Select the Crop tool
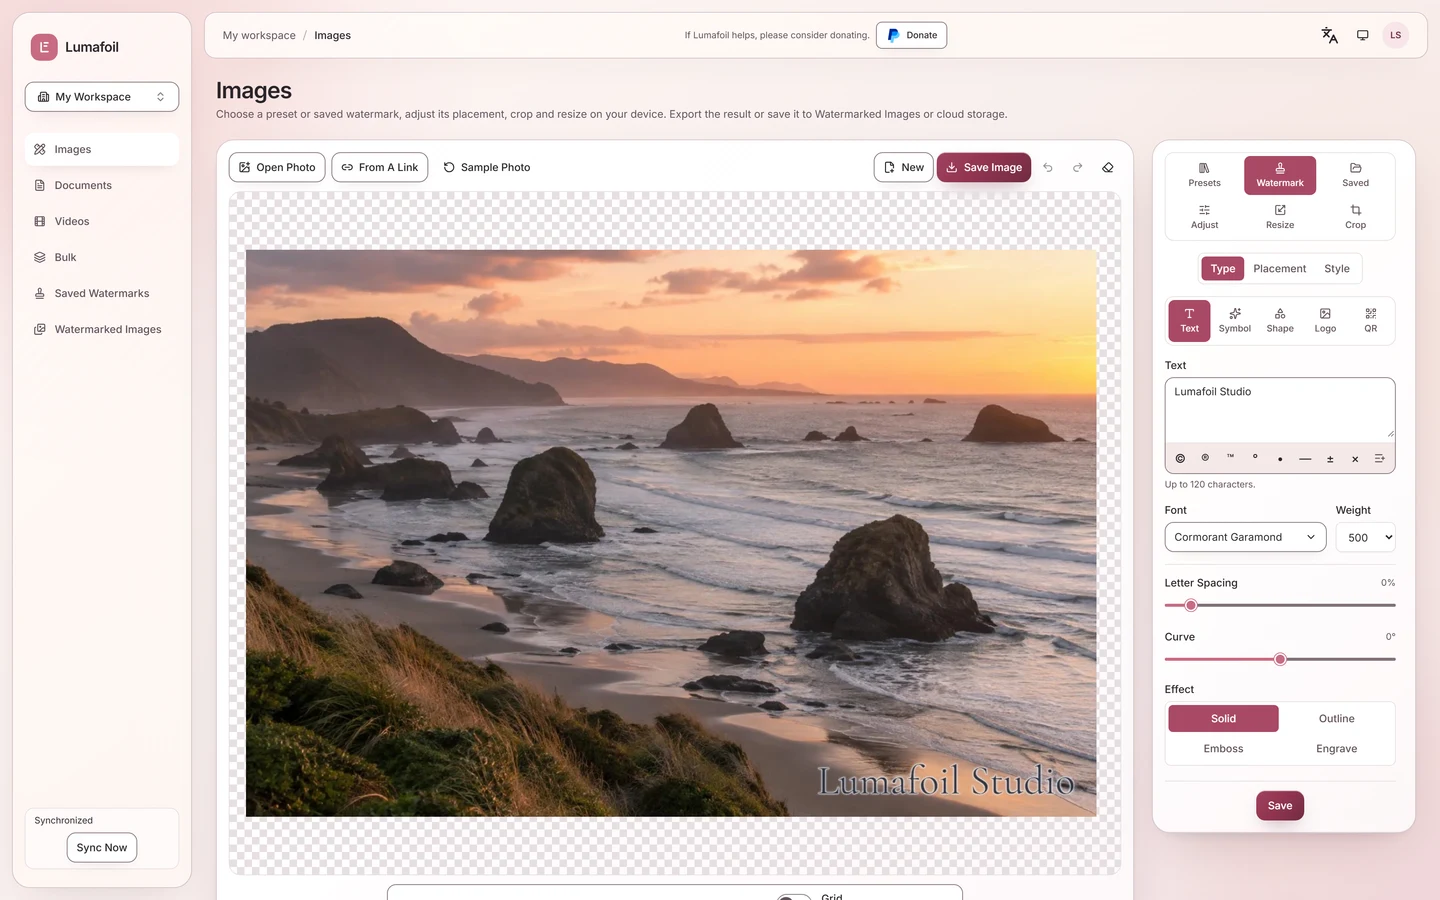Viewport: 1440px width, 900px height. (x=1355, y=217)
